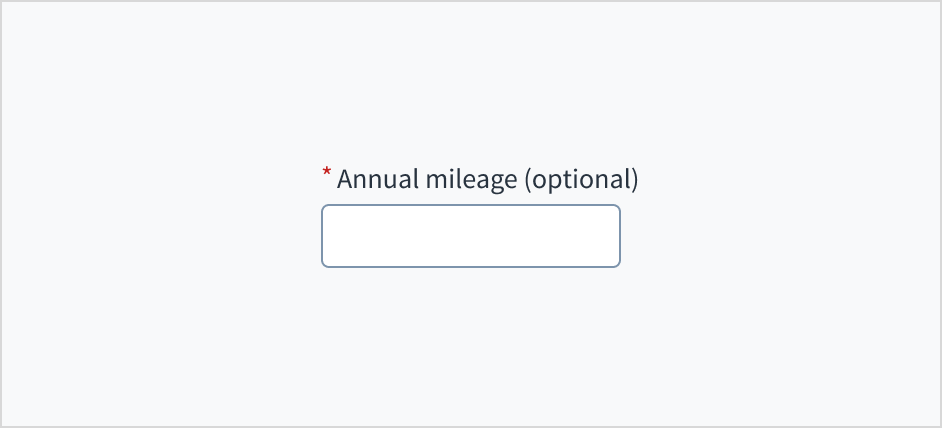Activate the blue-bordered mileage input
Viewport: 942px width, 428px height.
tap(470, 236)
